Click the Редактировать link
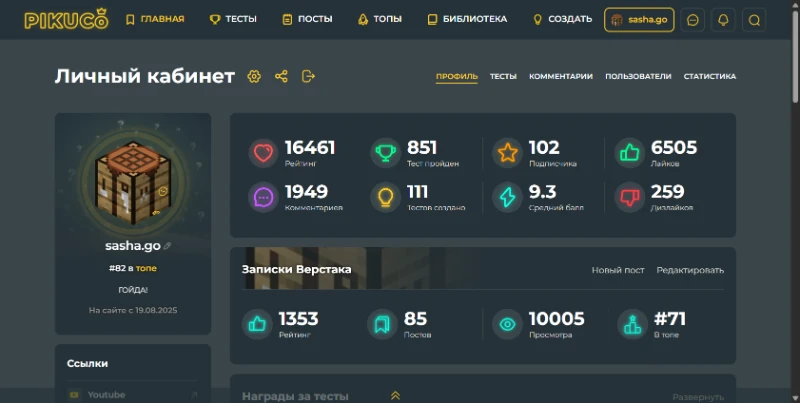Image resolution: width=800 pixels, height=403 pixels. pyautogui.click(x=690, y=270)
